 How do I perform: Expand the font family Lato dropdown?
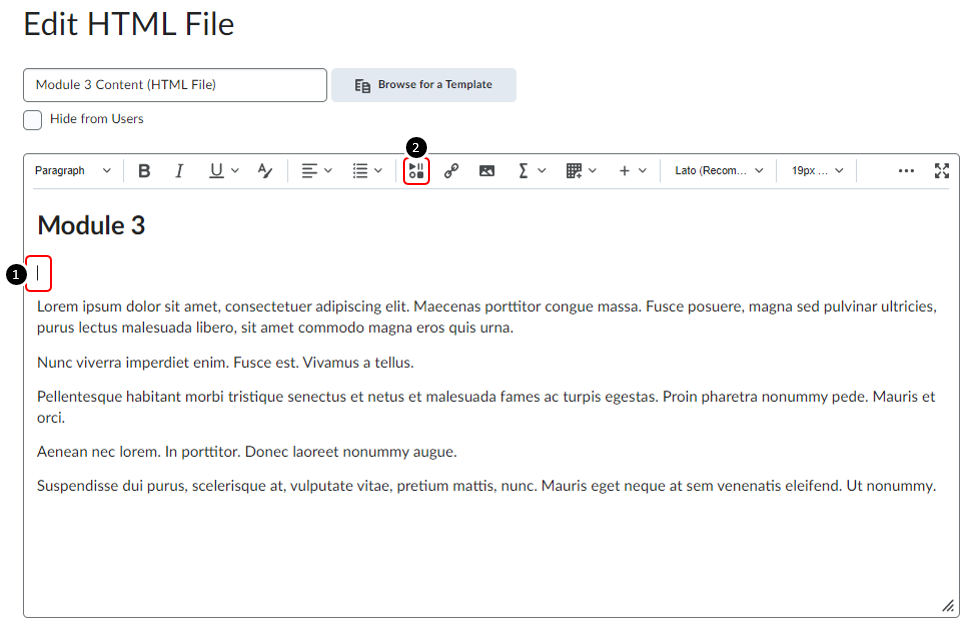(x=719, y=171)
